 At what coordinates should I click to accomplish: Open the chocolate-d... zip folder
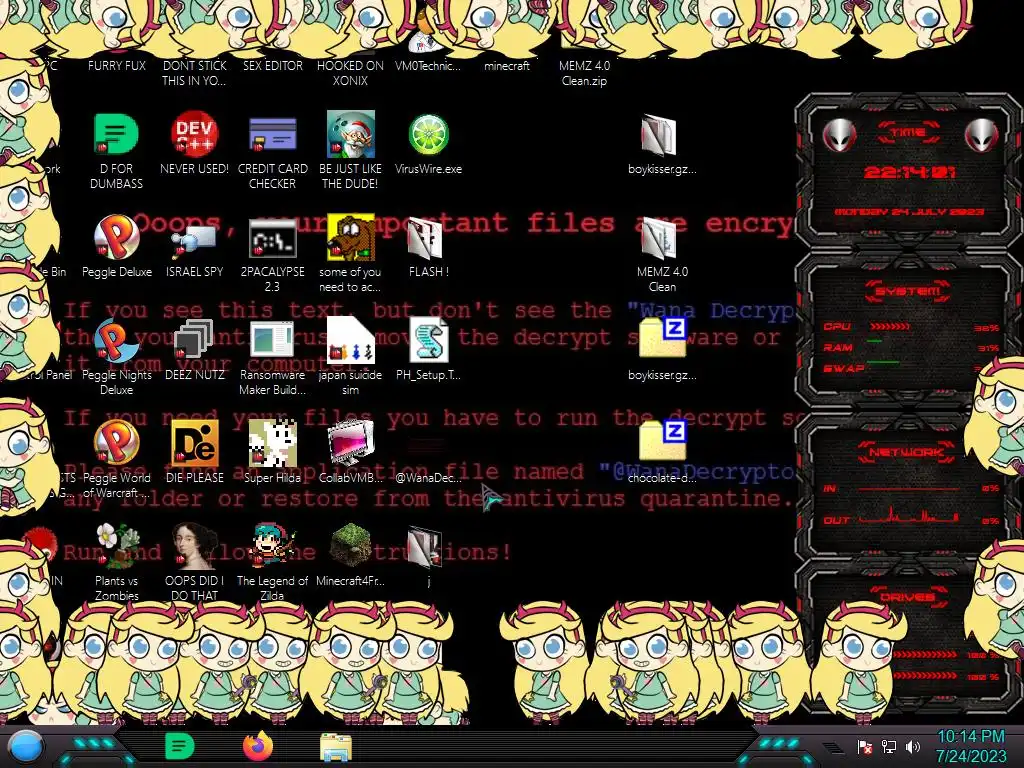pos(662,440)
